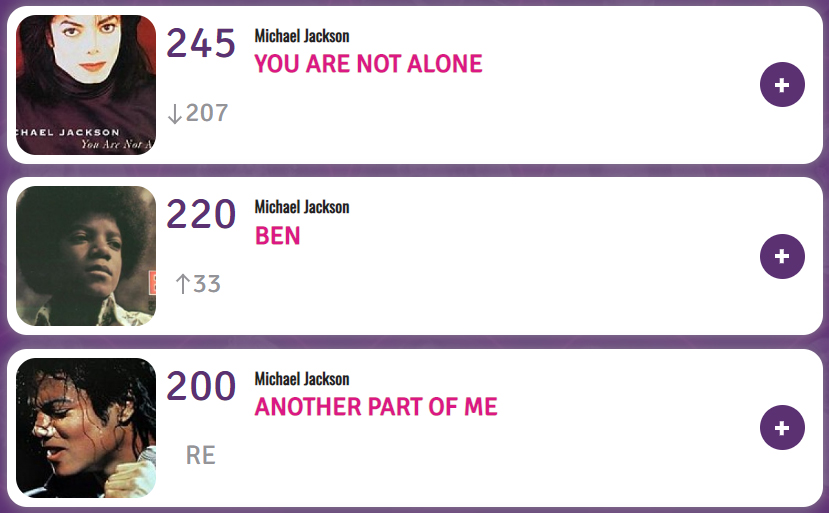Screen dimensions: 829x513
Task: Click the up arrow 33 movement indicator
Action: pos(198,284)
